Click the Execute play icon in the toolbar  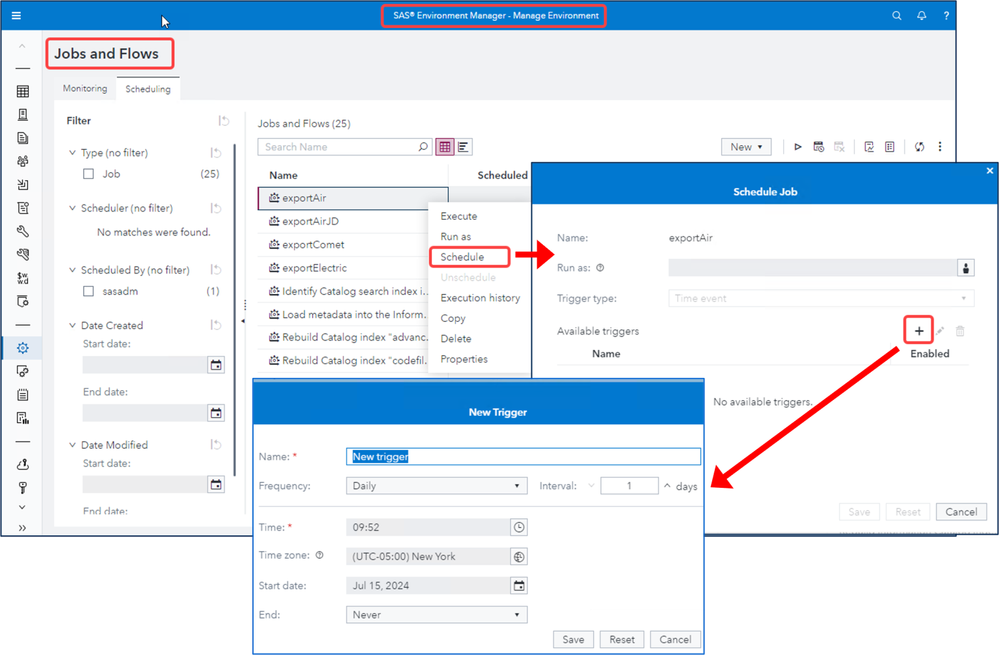(798, 147)
